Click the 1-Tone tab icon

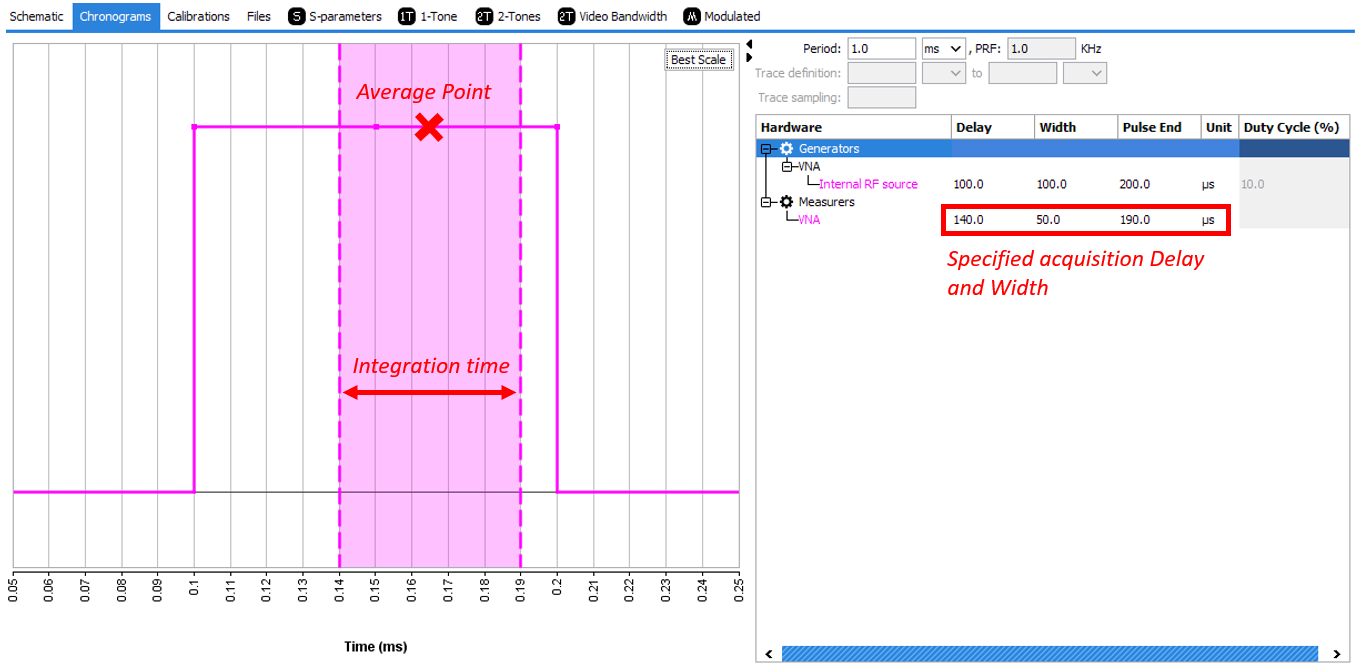click(406, 16)
